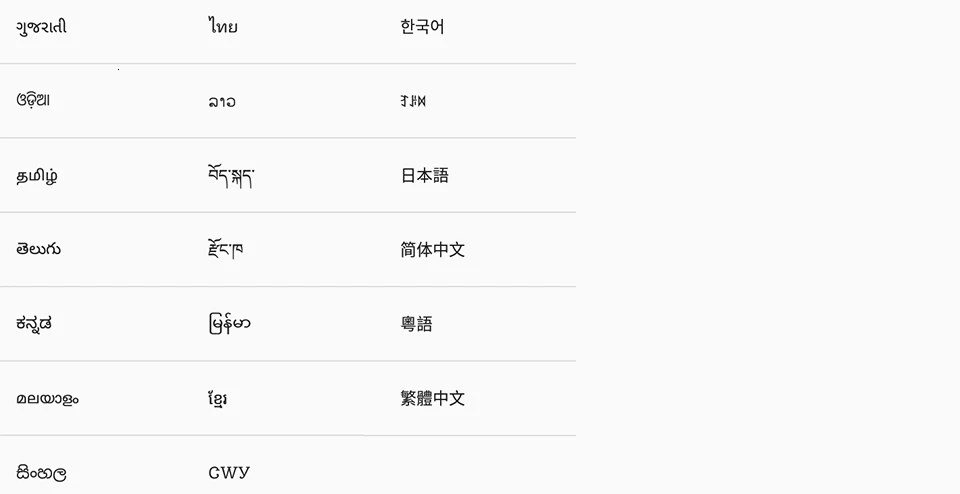Screen dimensions: 960x494
Task: Select the Yi script language entry
Action: 413,101
